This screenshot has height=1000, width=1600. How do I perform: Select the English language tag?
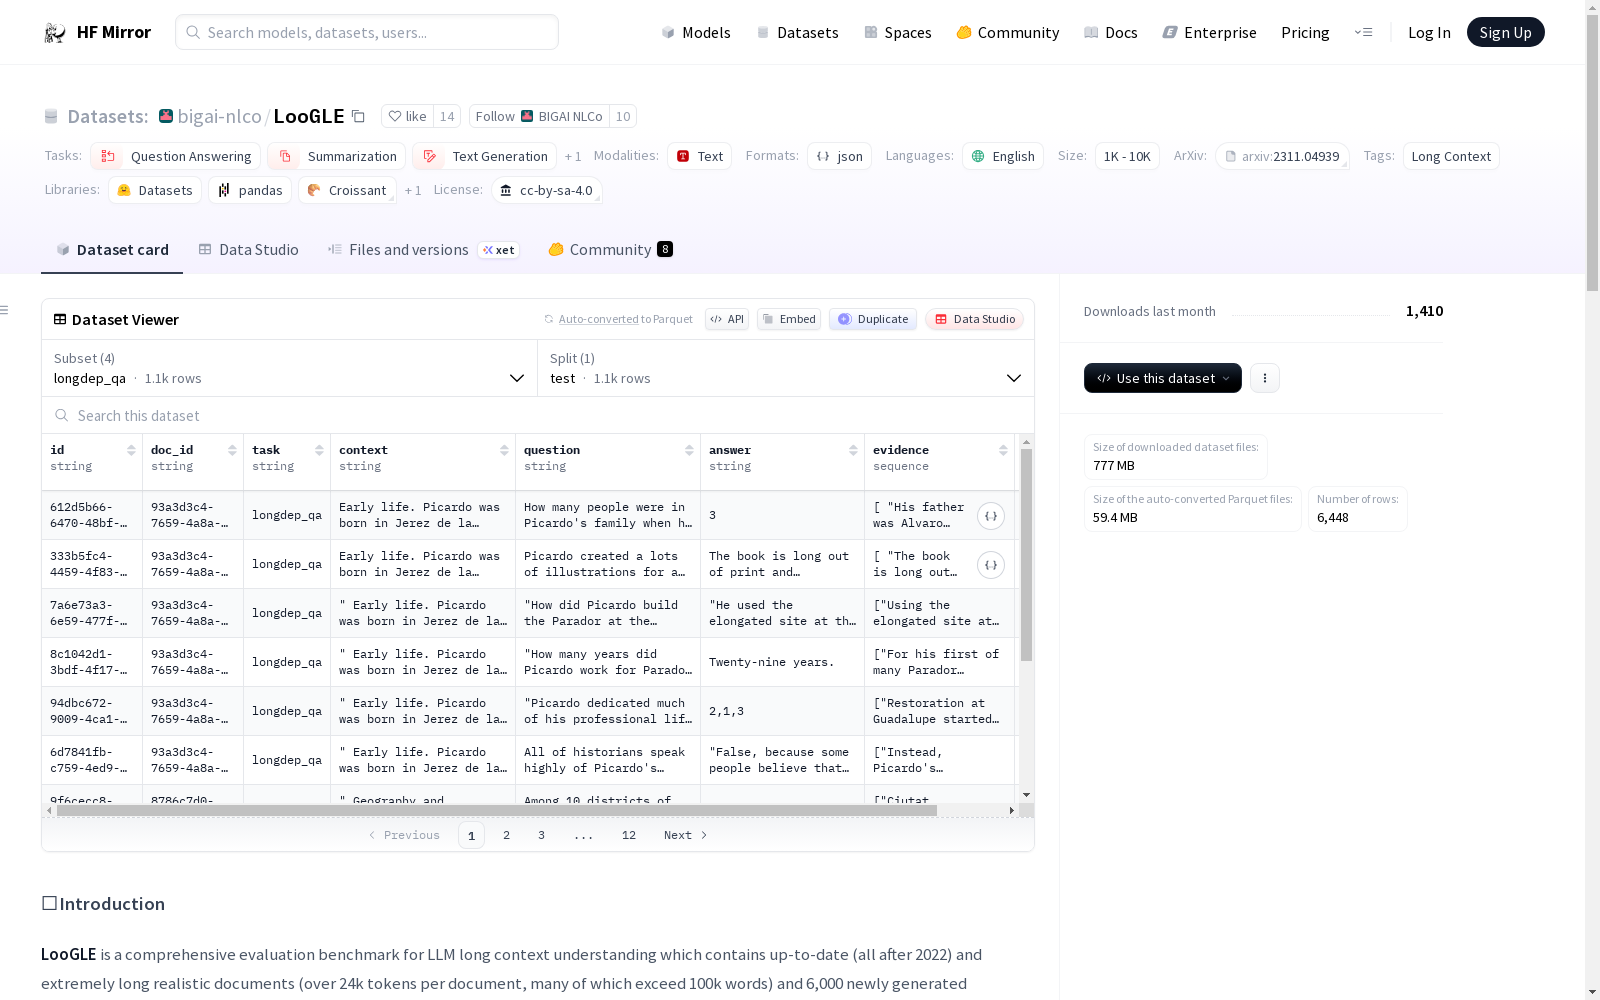[1003, 156]
